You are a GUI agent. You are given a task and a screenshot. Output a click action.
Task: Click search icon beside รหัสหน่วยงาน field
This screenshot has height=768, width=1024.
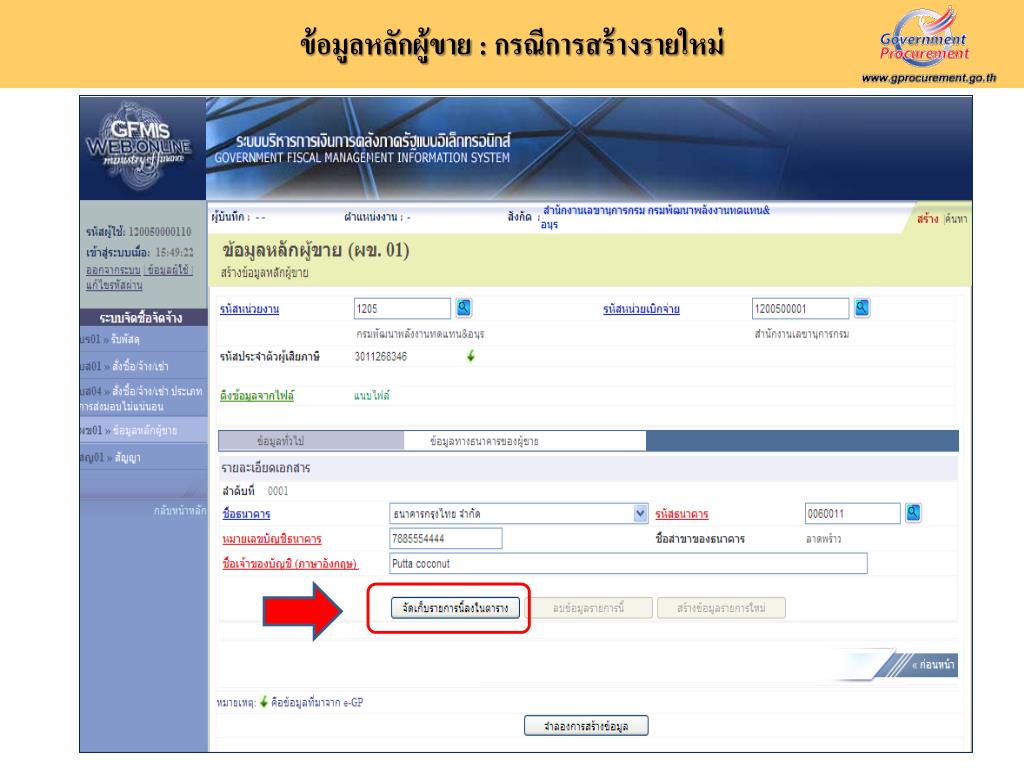[464, 308]
